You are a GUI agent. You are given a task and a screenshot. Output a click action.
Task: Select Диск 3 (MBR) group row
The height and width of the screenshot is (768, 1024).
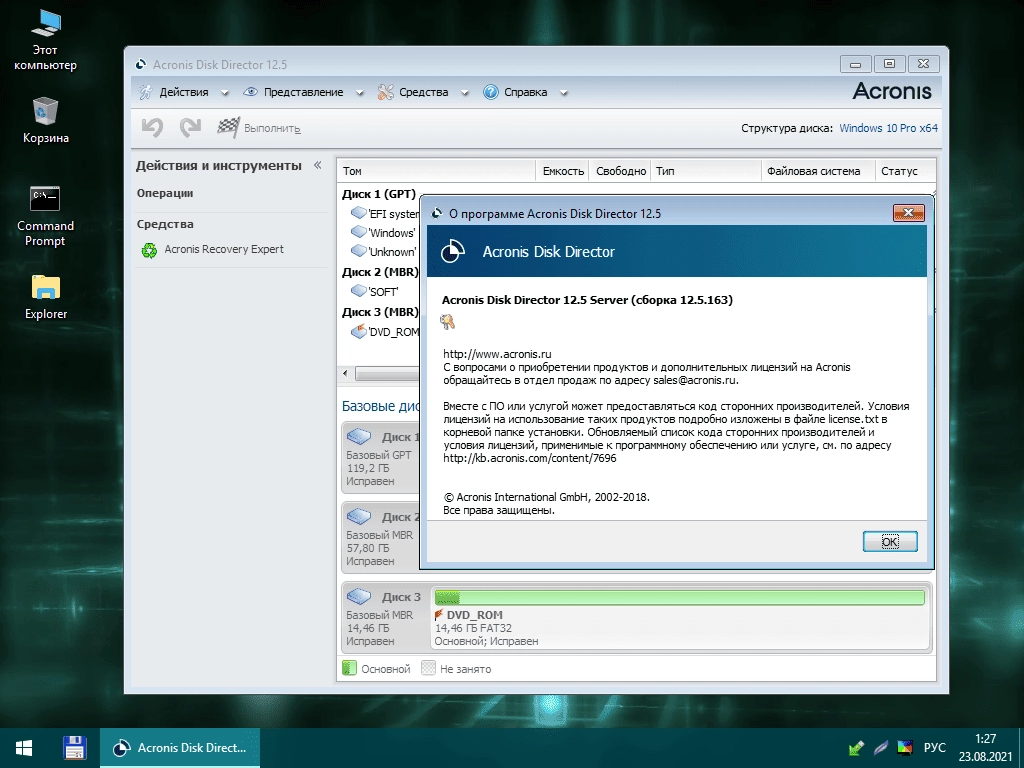tap(380, 312)
